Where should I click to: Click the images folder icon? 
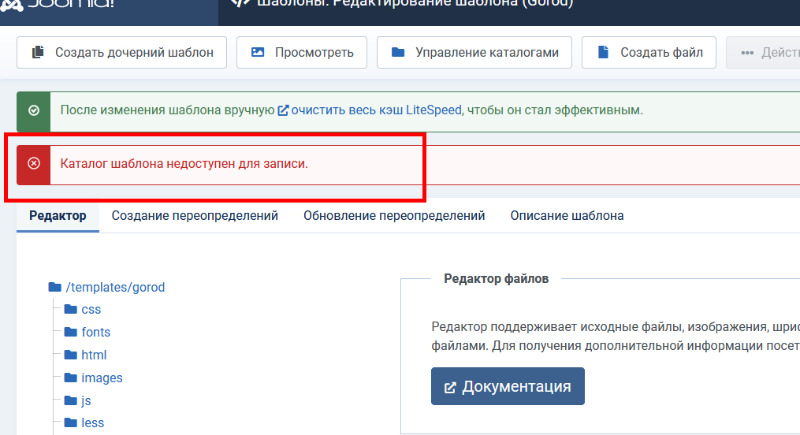pos(71,378)
